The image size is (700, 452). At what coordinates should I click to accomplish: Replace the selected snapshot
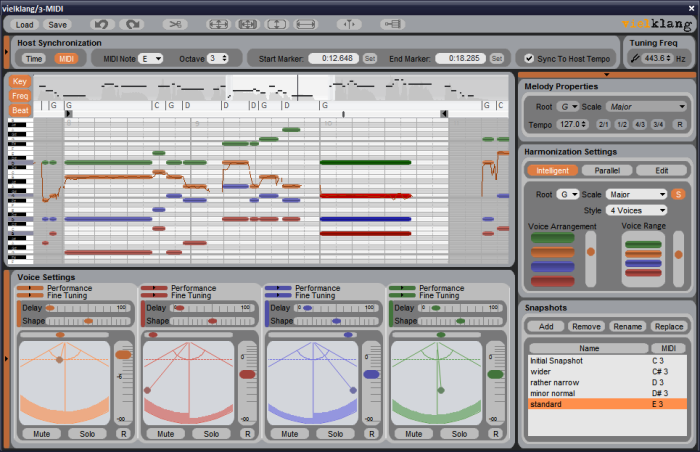(669, 326)
